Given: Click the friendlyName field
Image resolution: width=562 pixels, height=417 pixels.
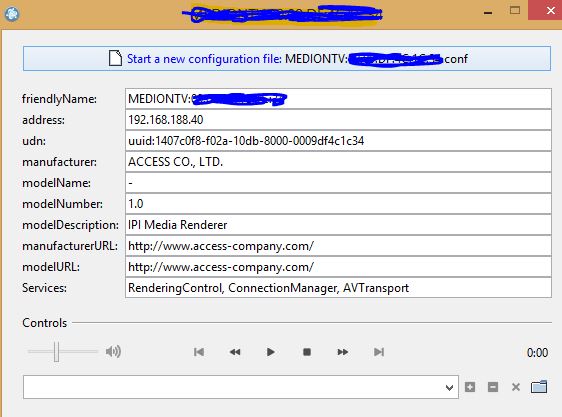Looking at the screenshot, I should click(x=338, y=99).
